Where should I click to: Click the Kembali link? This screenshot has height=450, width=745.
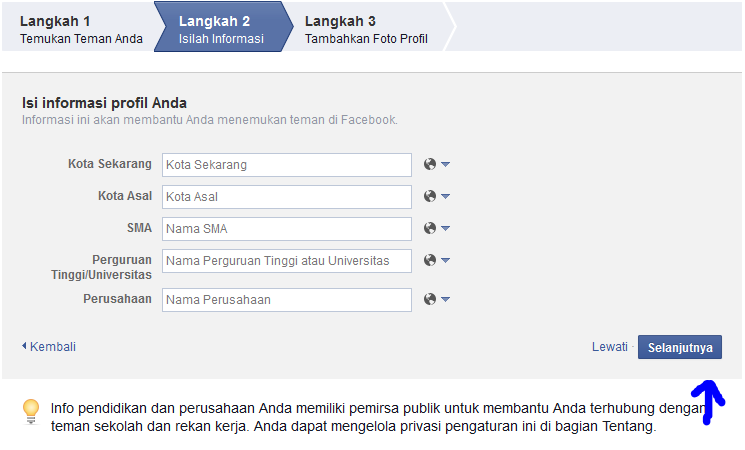pos(53,347)
